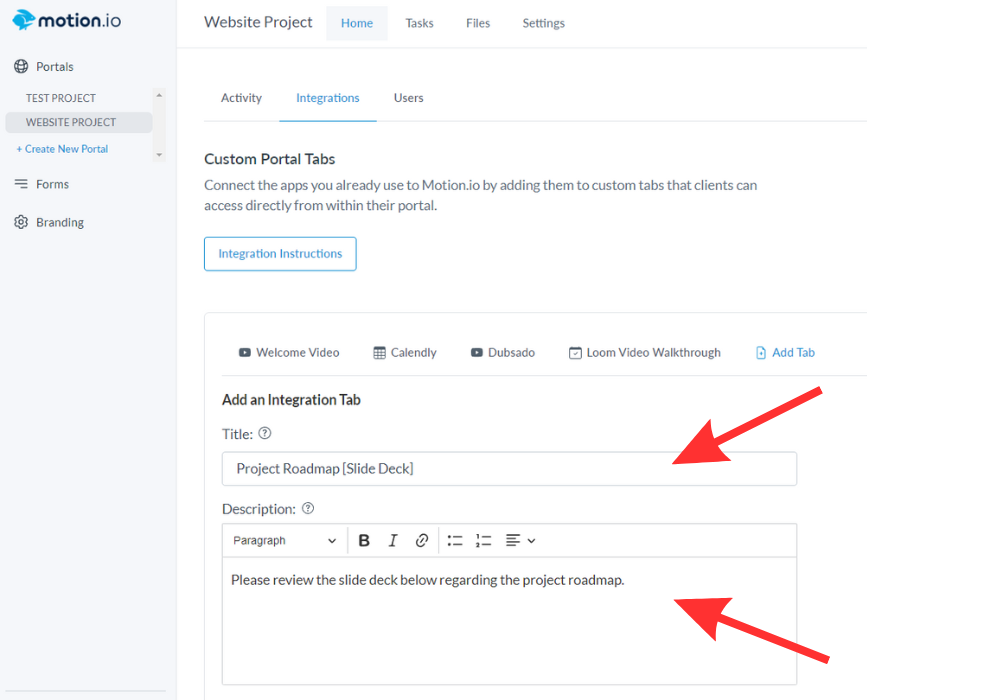Open the text alignment dropdown

tap(520, 541)
